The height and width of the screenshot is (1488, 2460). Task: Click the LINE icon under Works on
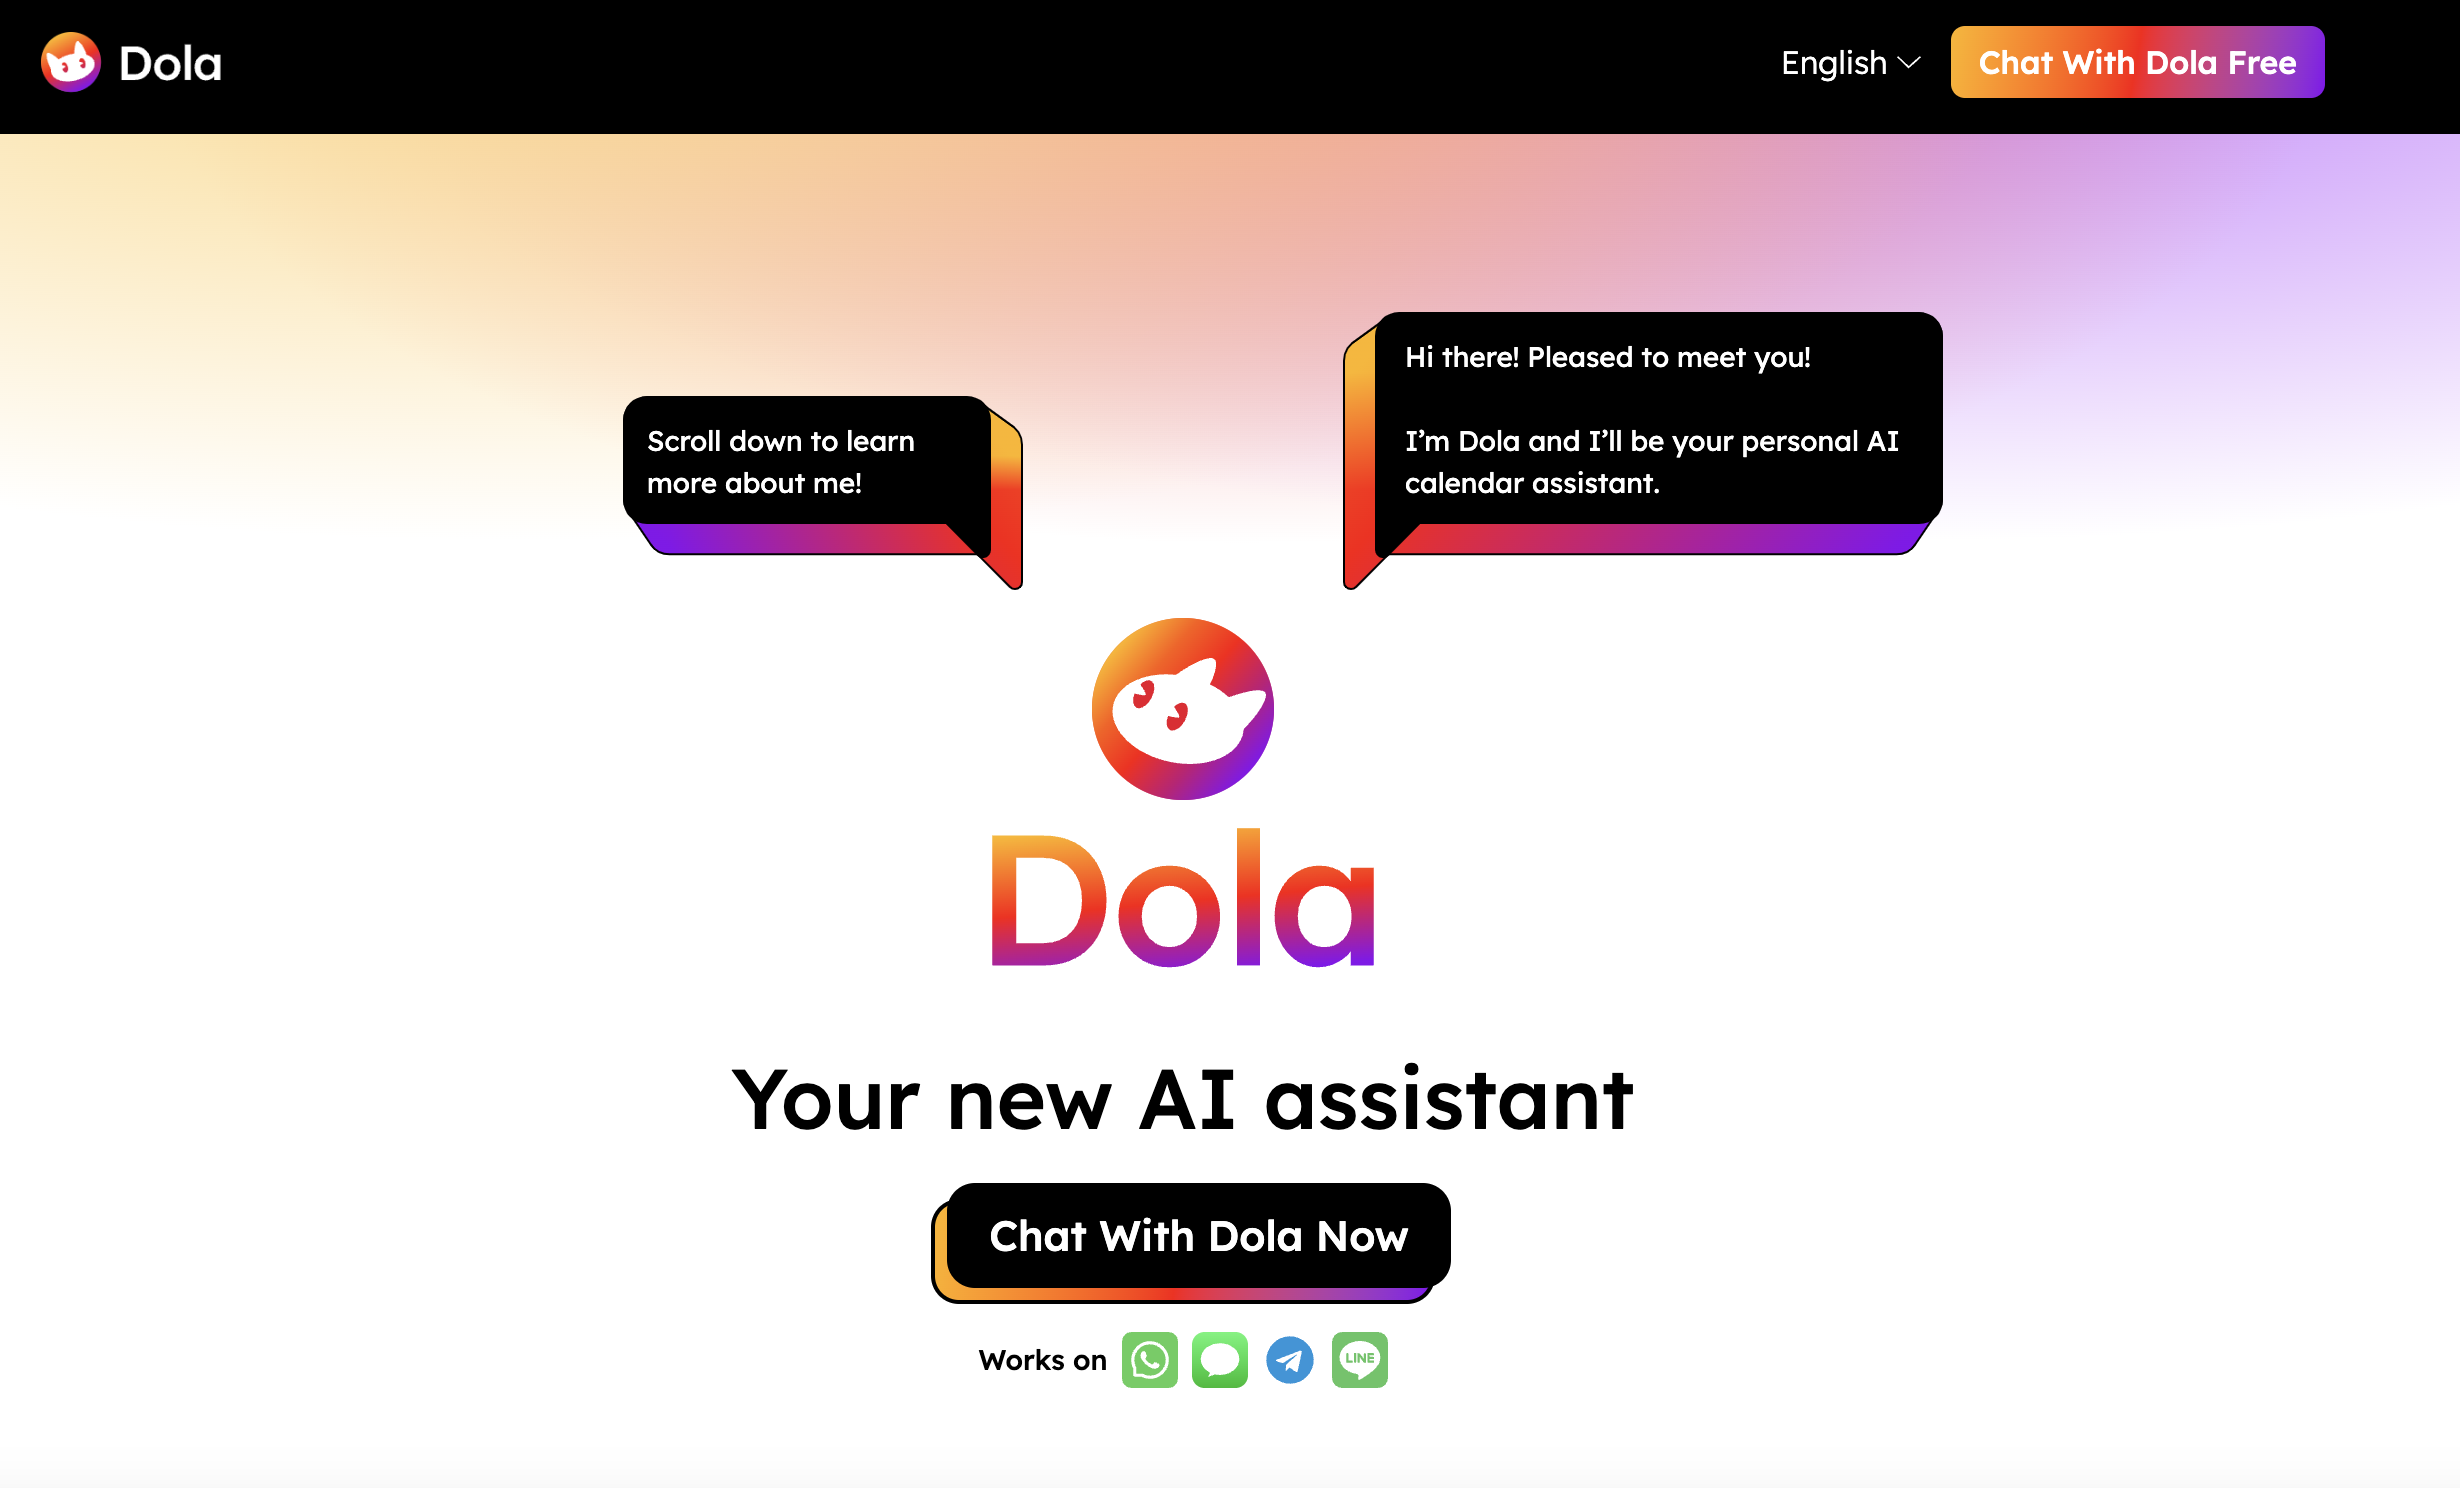[x=1364, y=1358]
